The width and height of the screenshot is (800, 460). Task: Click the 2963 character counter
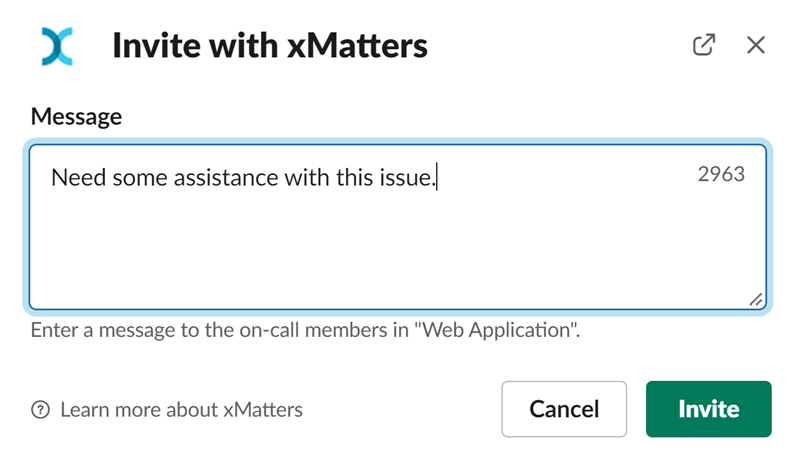coord(721,174)
